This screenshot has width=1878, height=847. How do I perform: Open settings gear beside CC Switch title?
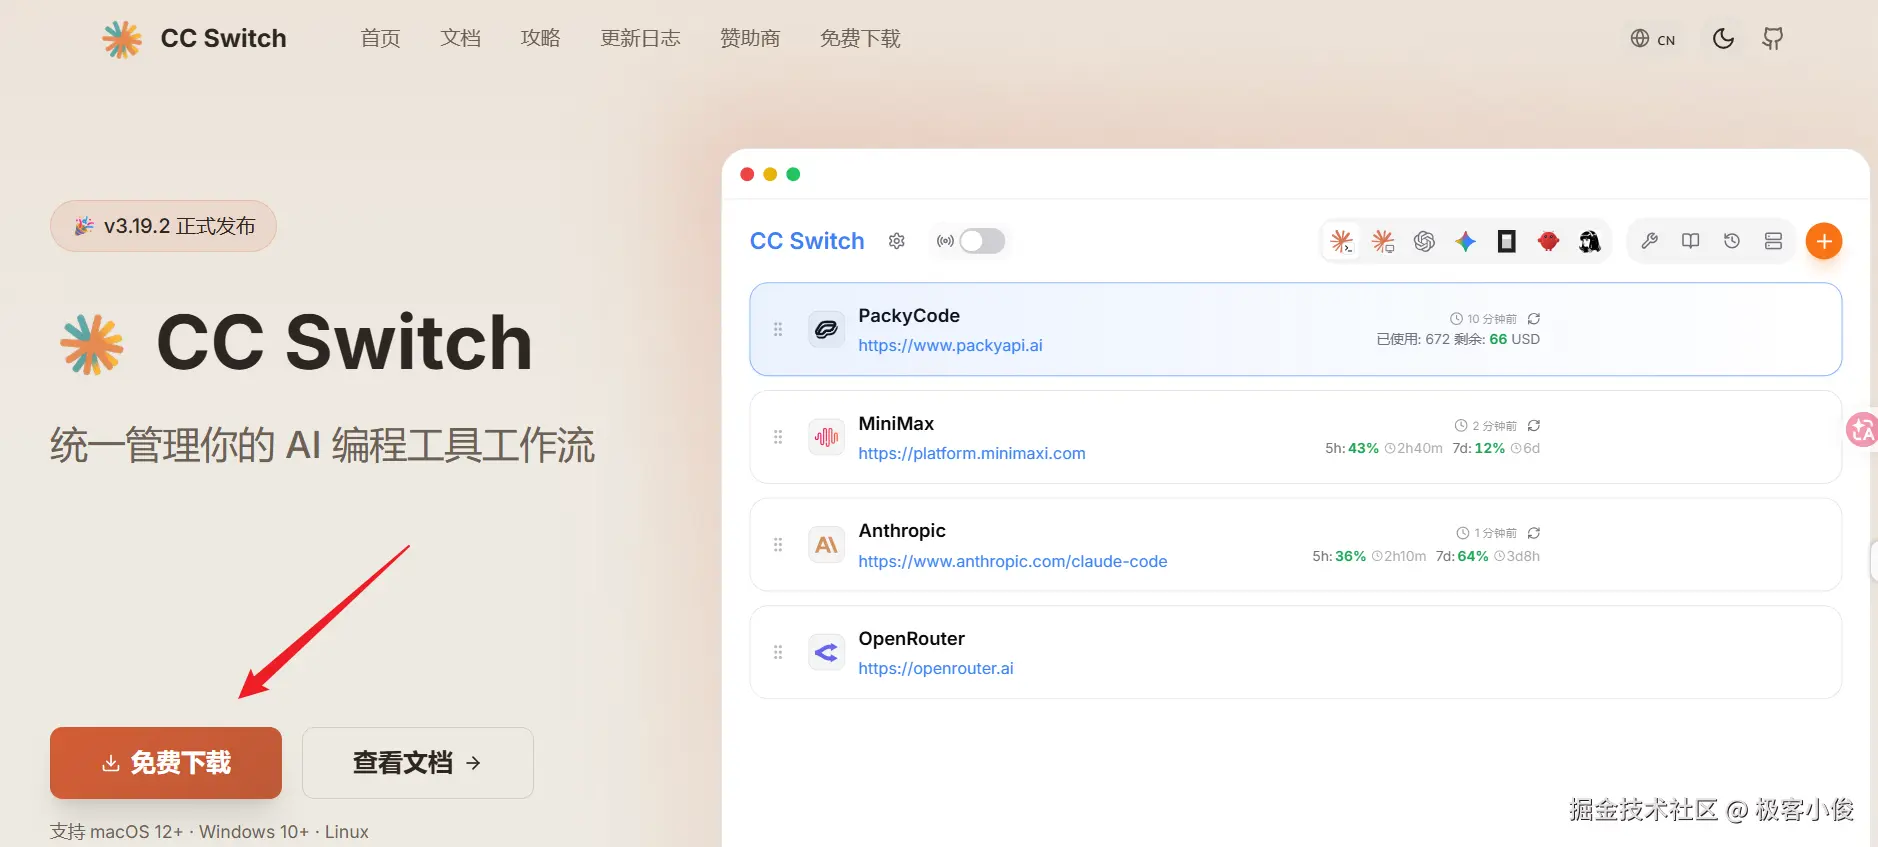click(897, 241)
